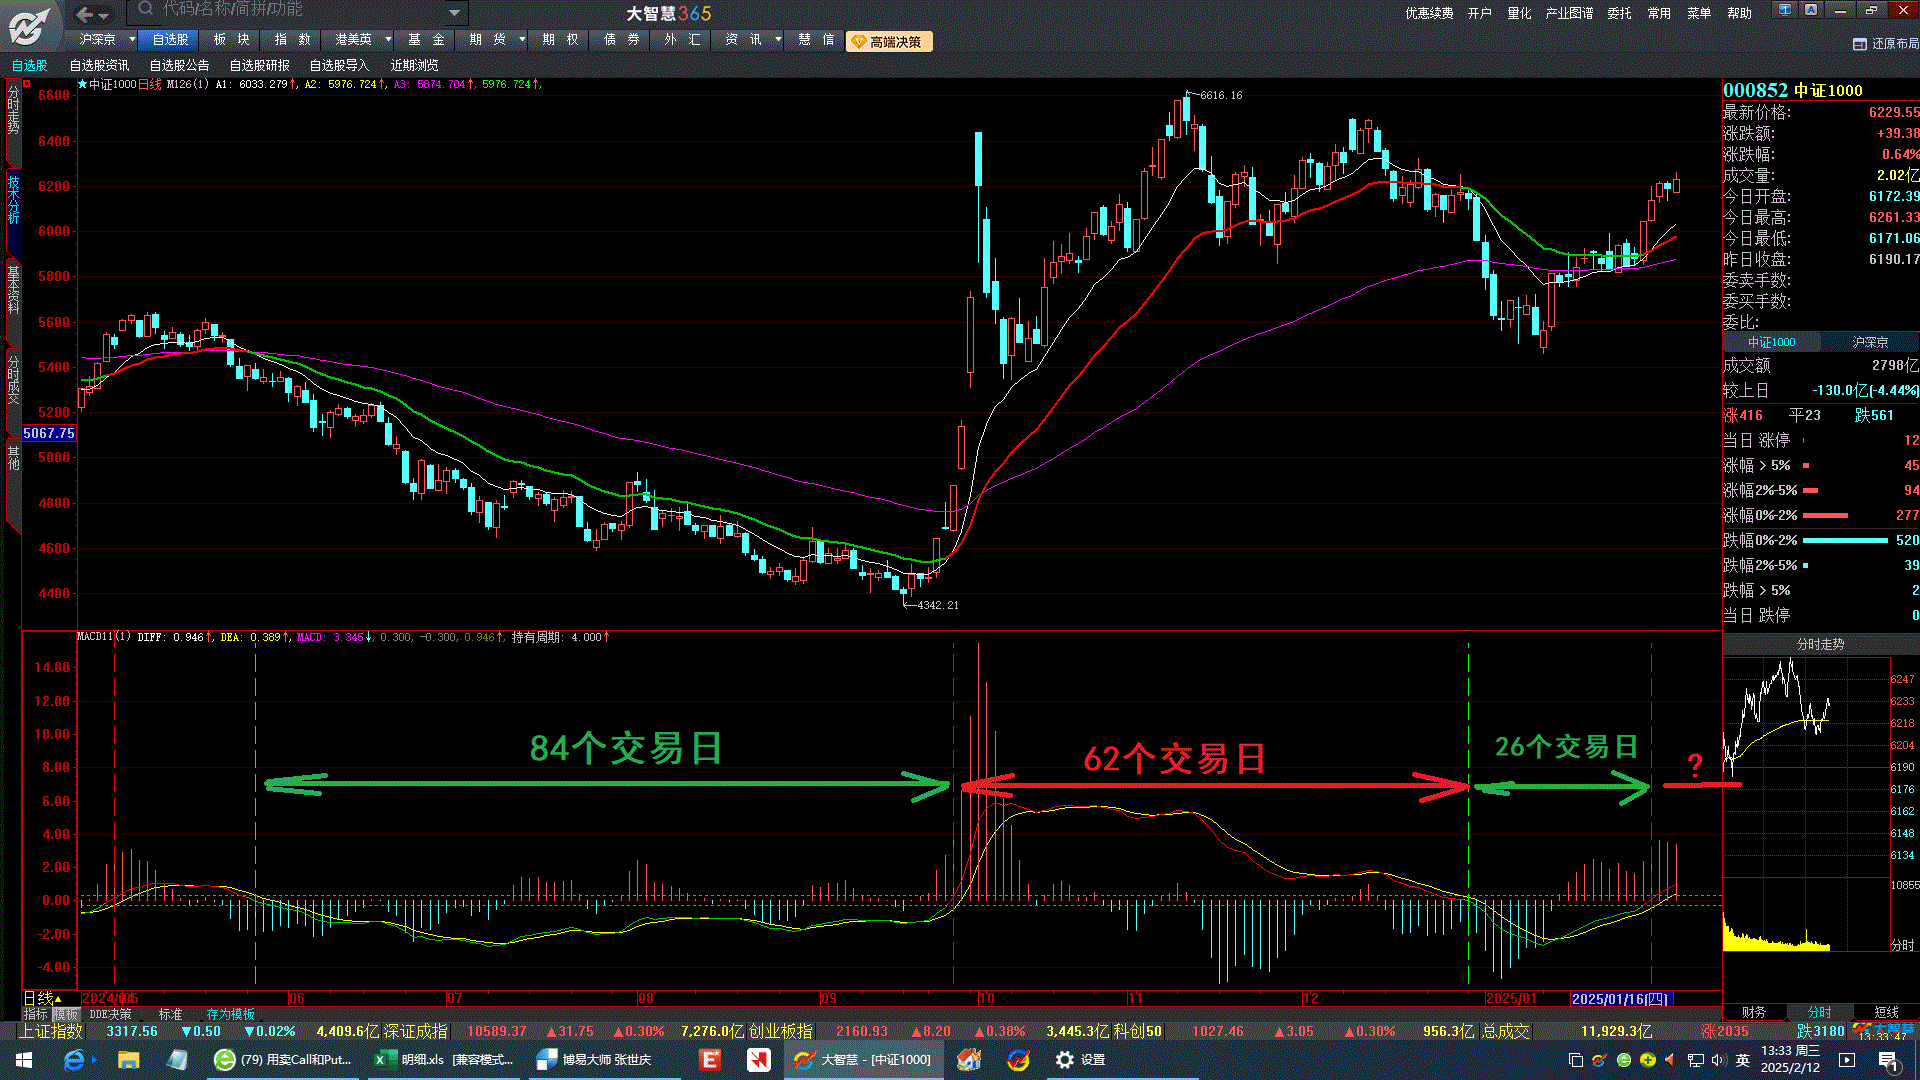Toggle 沪深京 market statistics view
This screenshot has width=1920, height=1080.
1869,342
